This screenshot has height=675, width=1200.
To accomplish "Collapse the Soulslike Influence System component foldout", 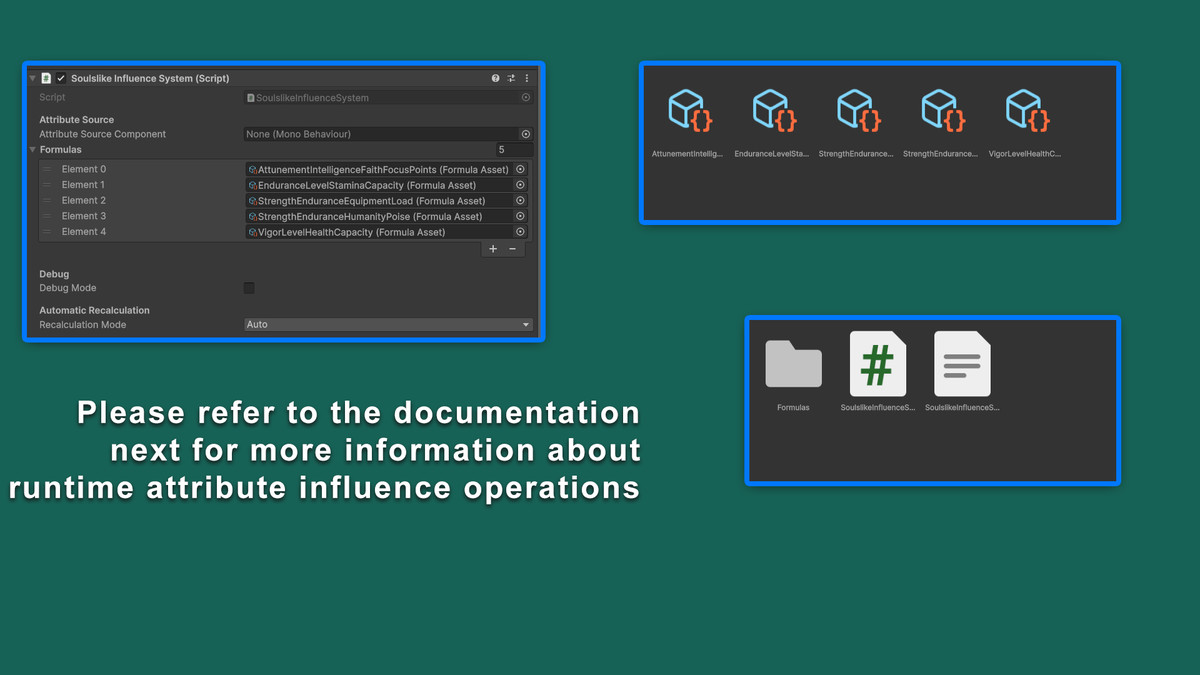I will pos(33,78).
